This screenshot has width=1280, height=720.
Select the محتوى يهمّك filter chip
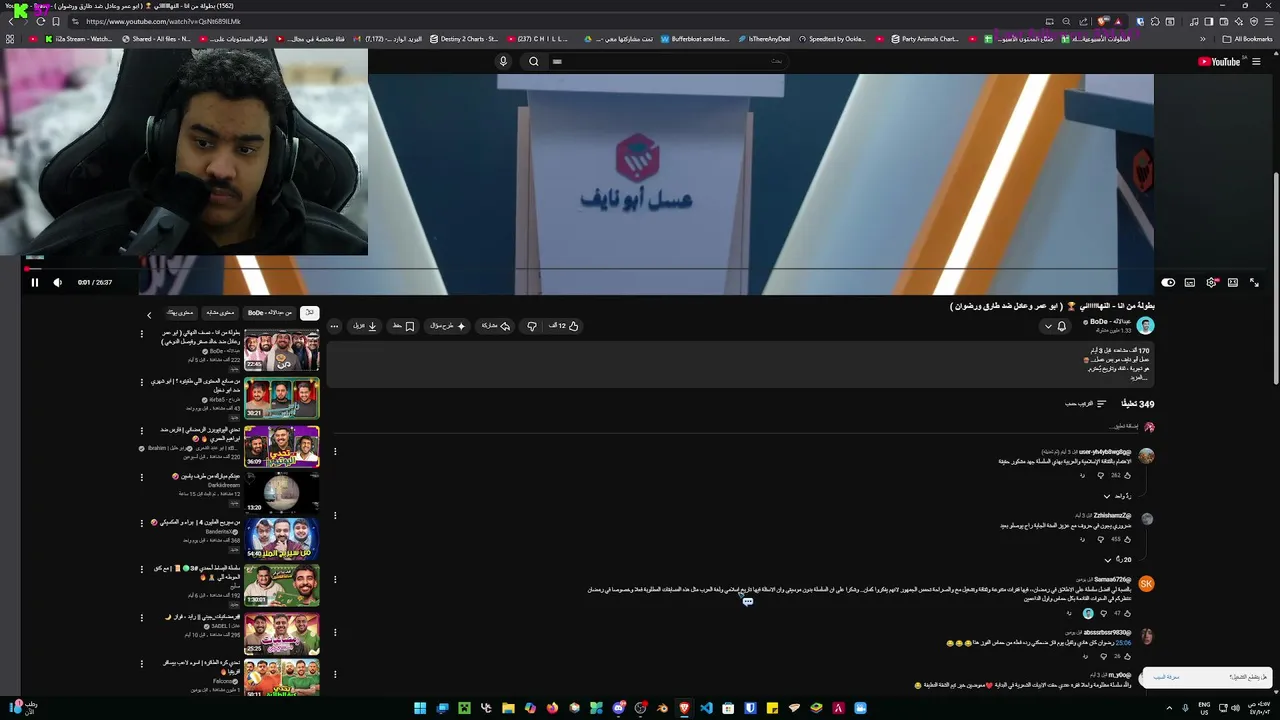pos(179,313)
